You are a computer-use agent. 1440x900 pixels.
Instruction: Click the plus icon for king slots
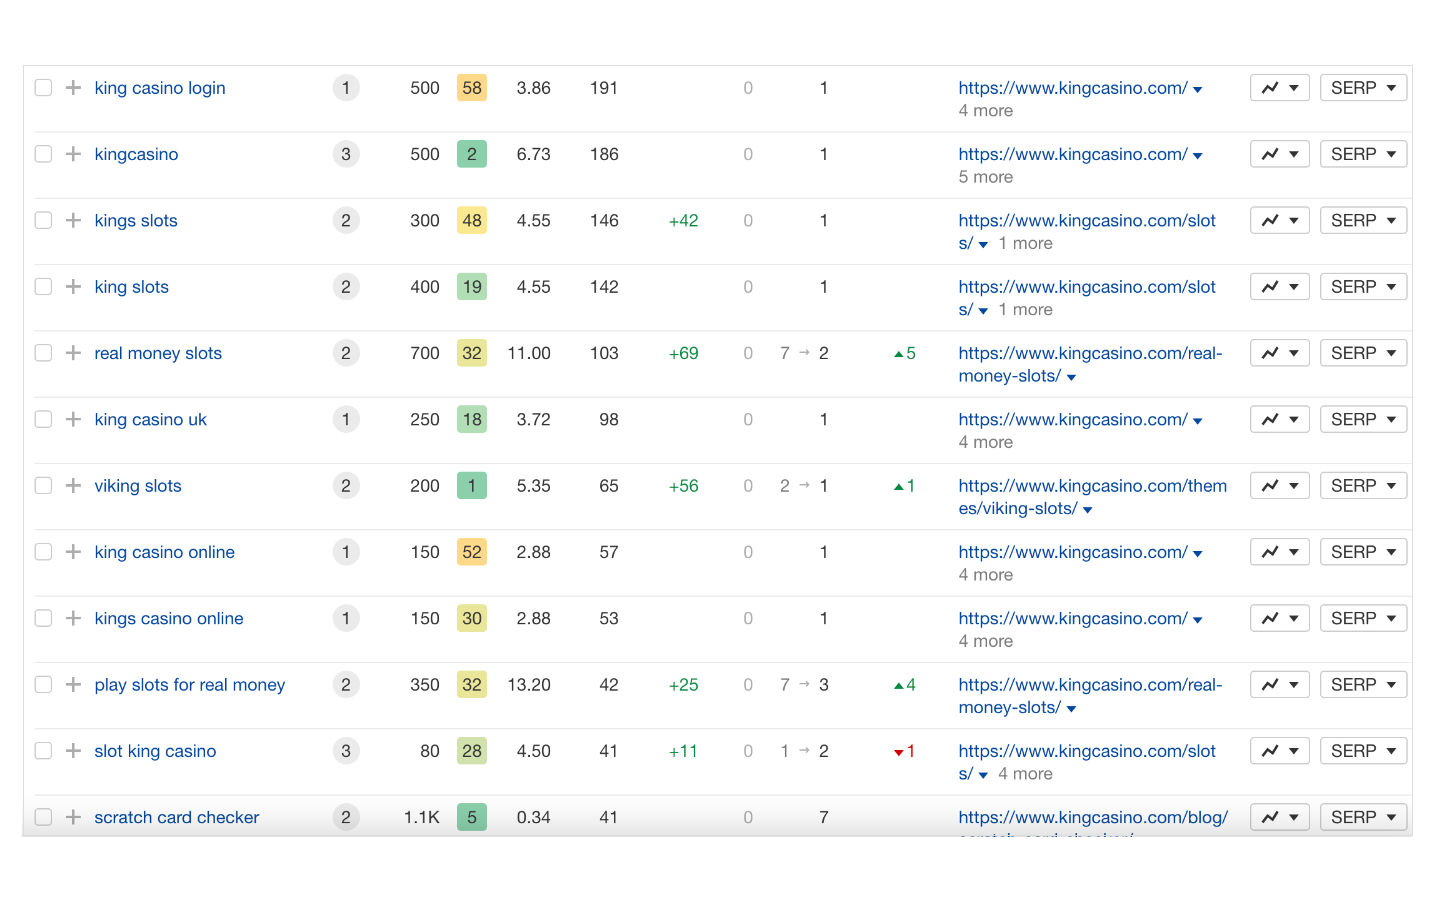[x=73, y=287]
